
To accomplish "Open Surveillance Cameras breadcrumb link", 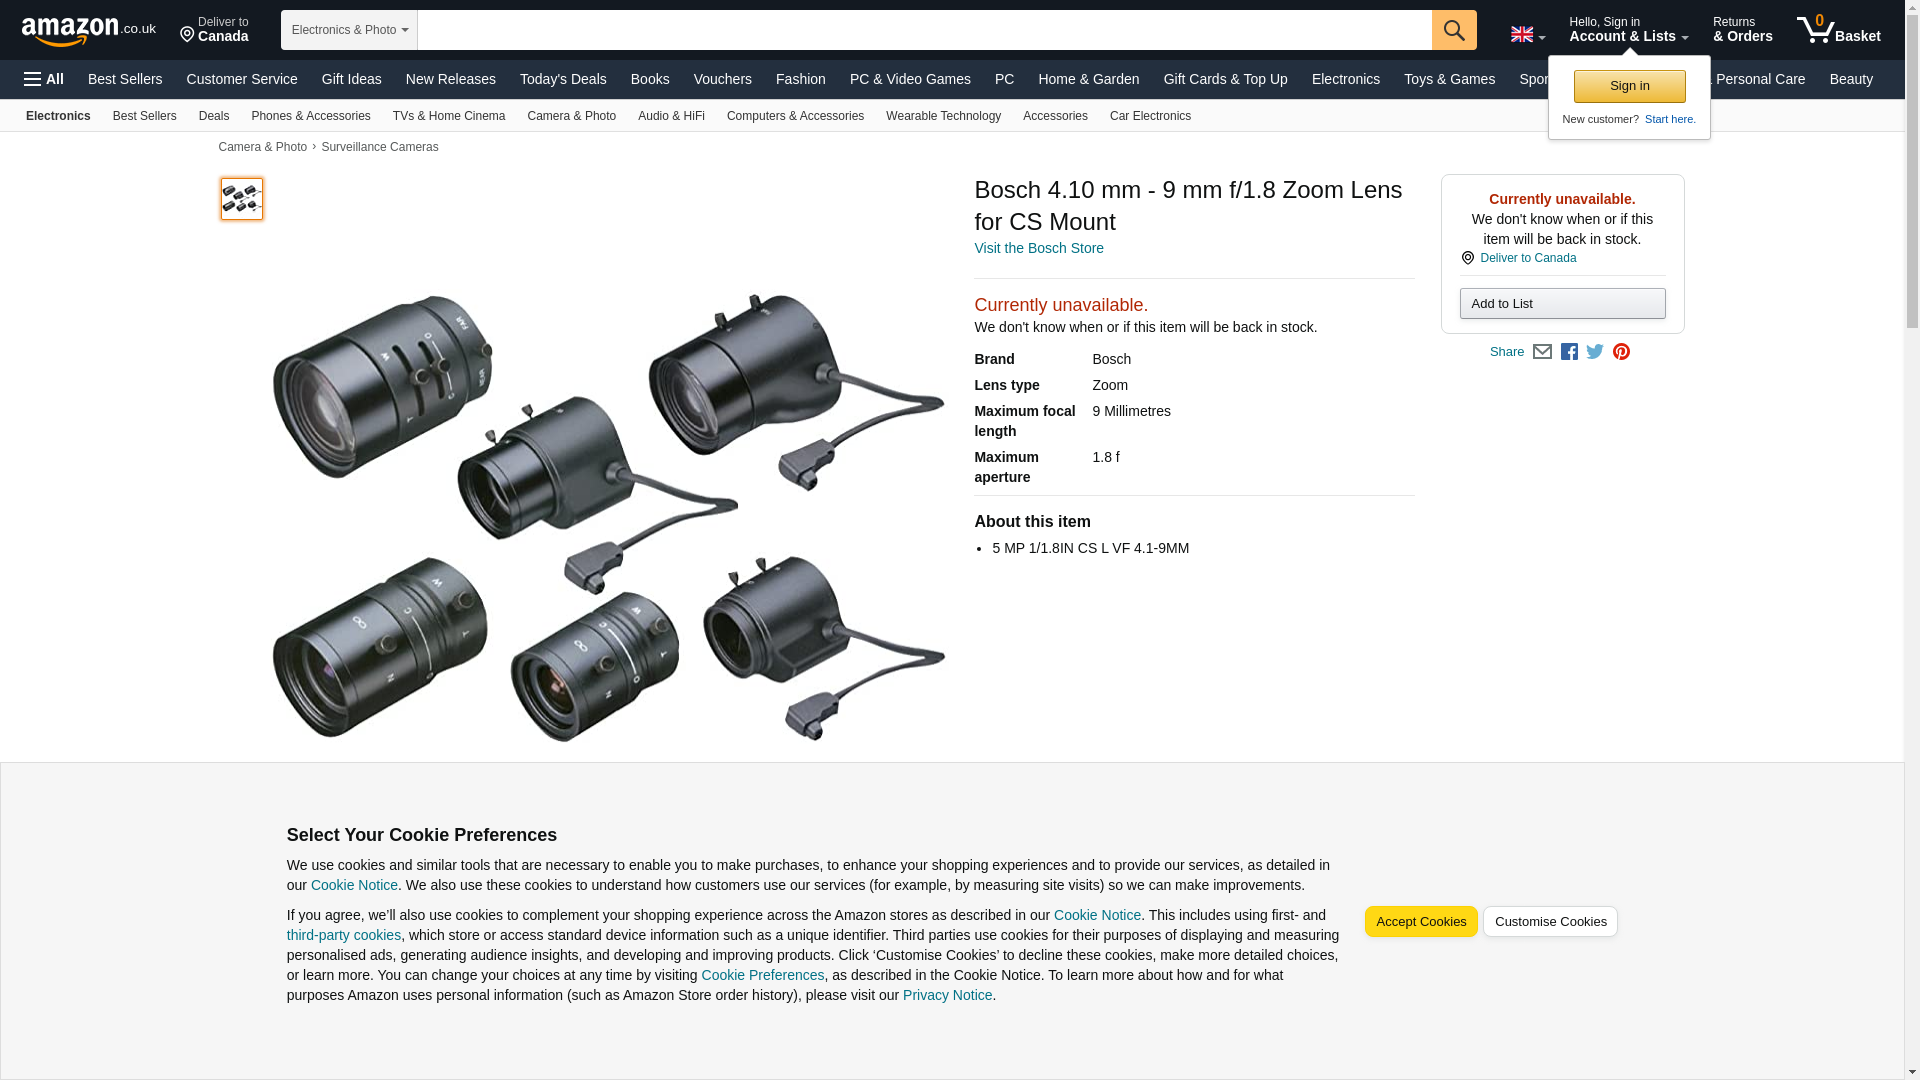I will 379,147.
